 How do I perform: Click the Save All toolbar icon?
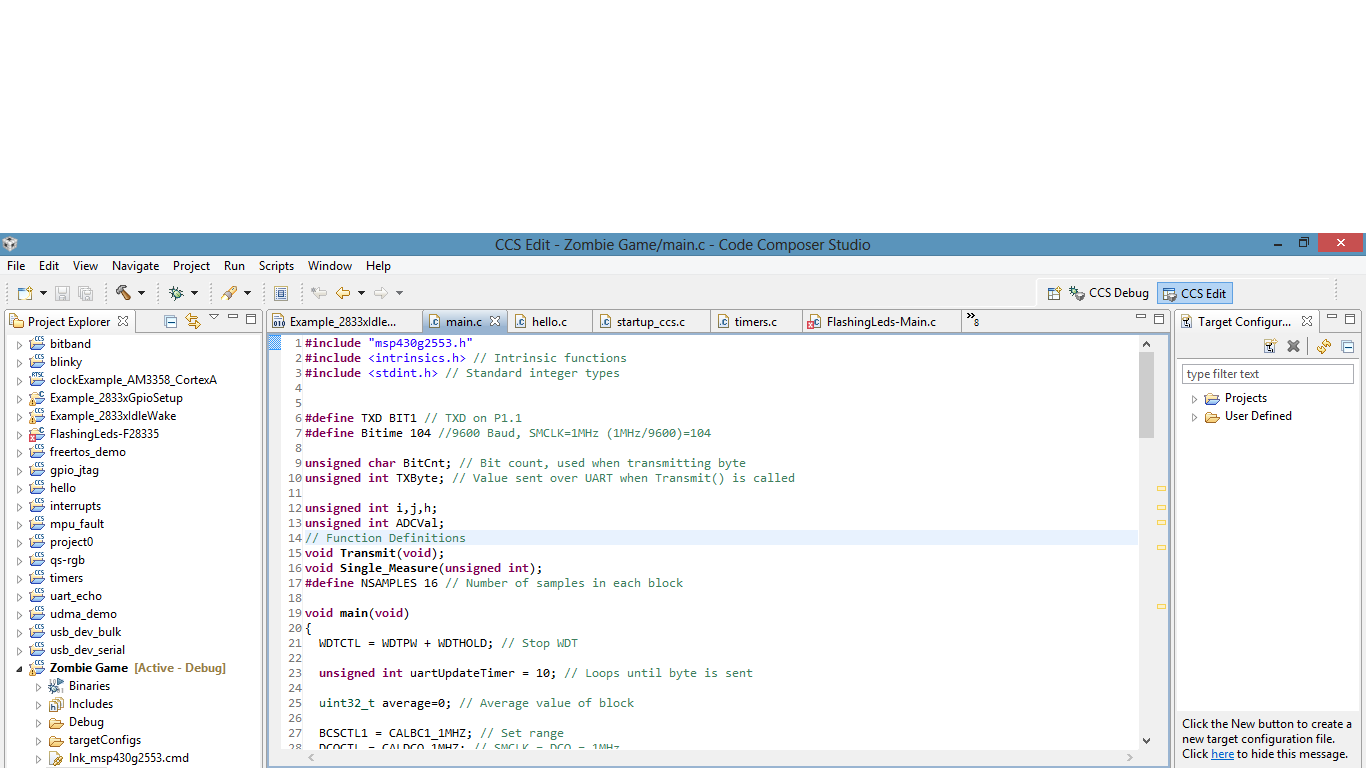[86, 293]
